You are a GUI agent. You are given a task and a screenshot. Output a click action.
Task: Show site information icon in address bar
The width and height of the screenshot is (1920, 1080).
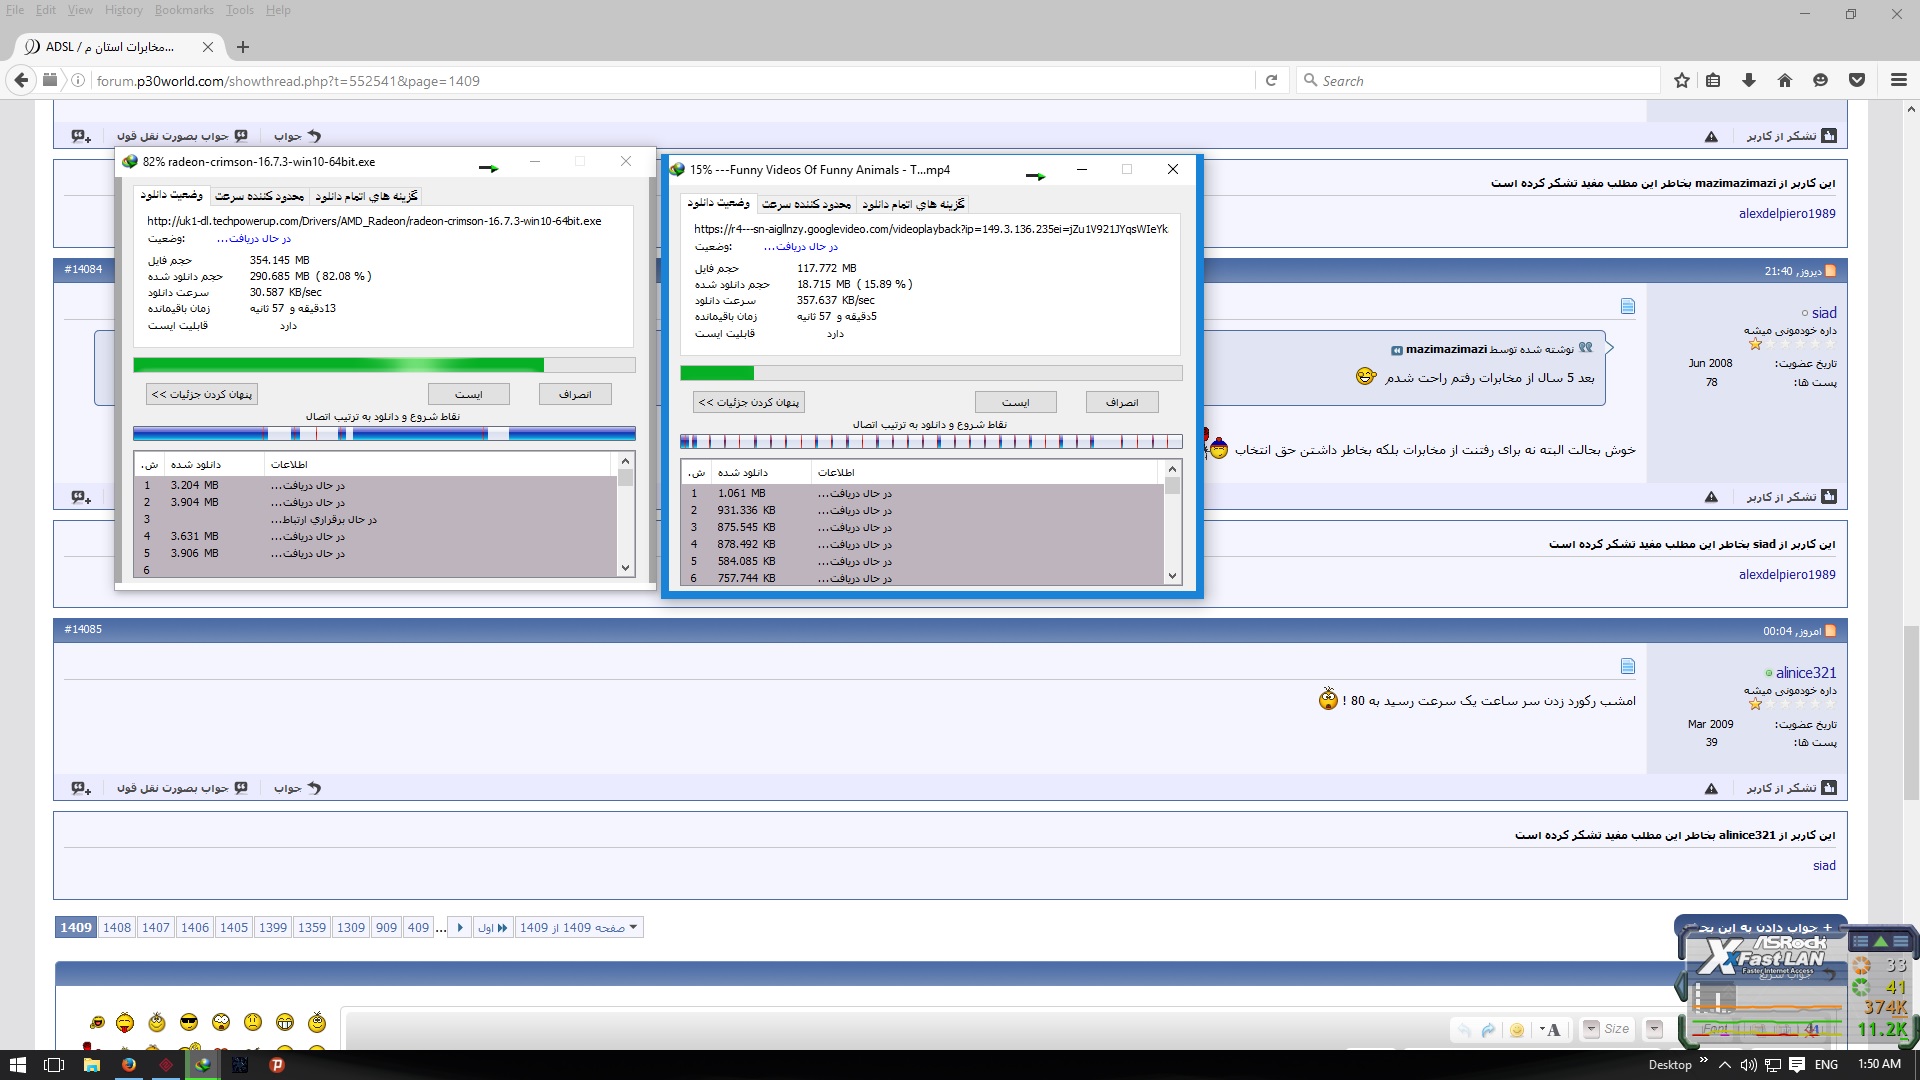coord(77,80)
